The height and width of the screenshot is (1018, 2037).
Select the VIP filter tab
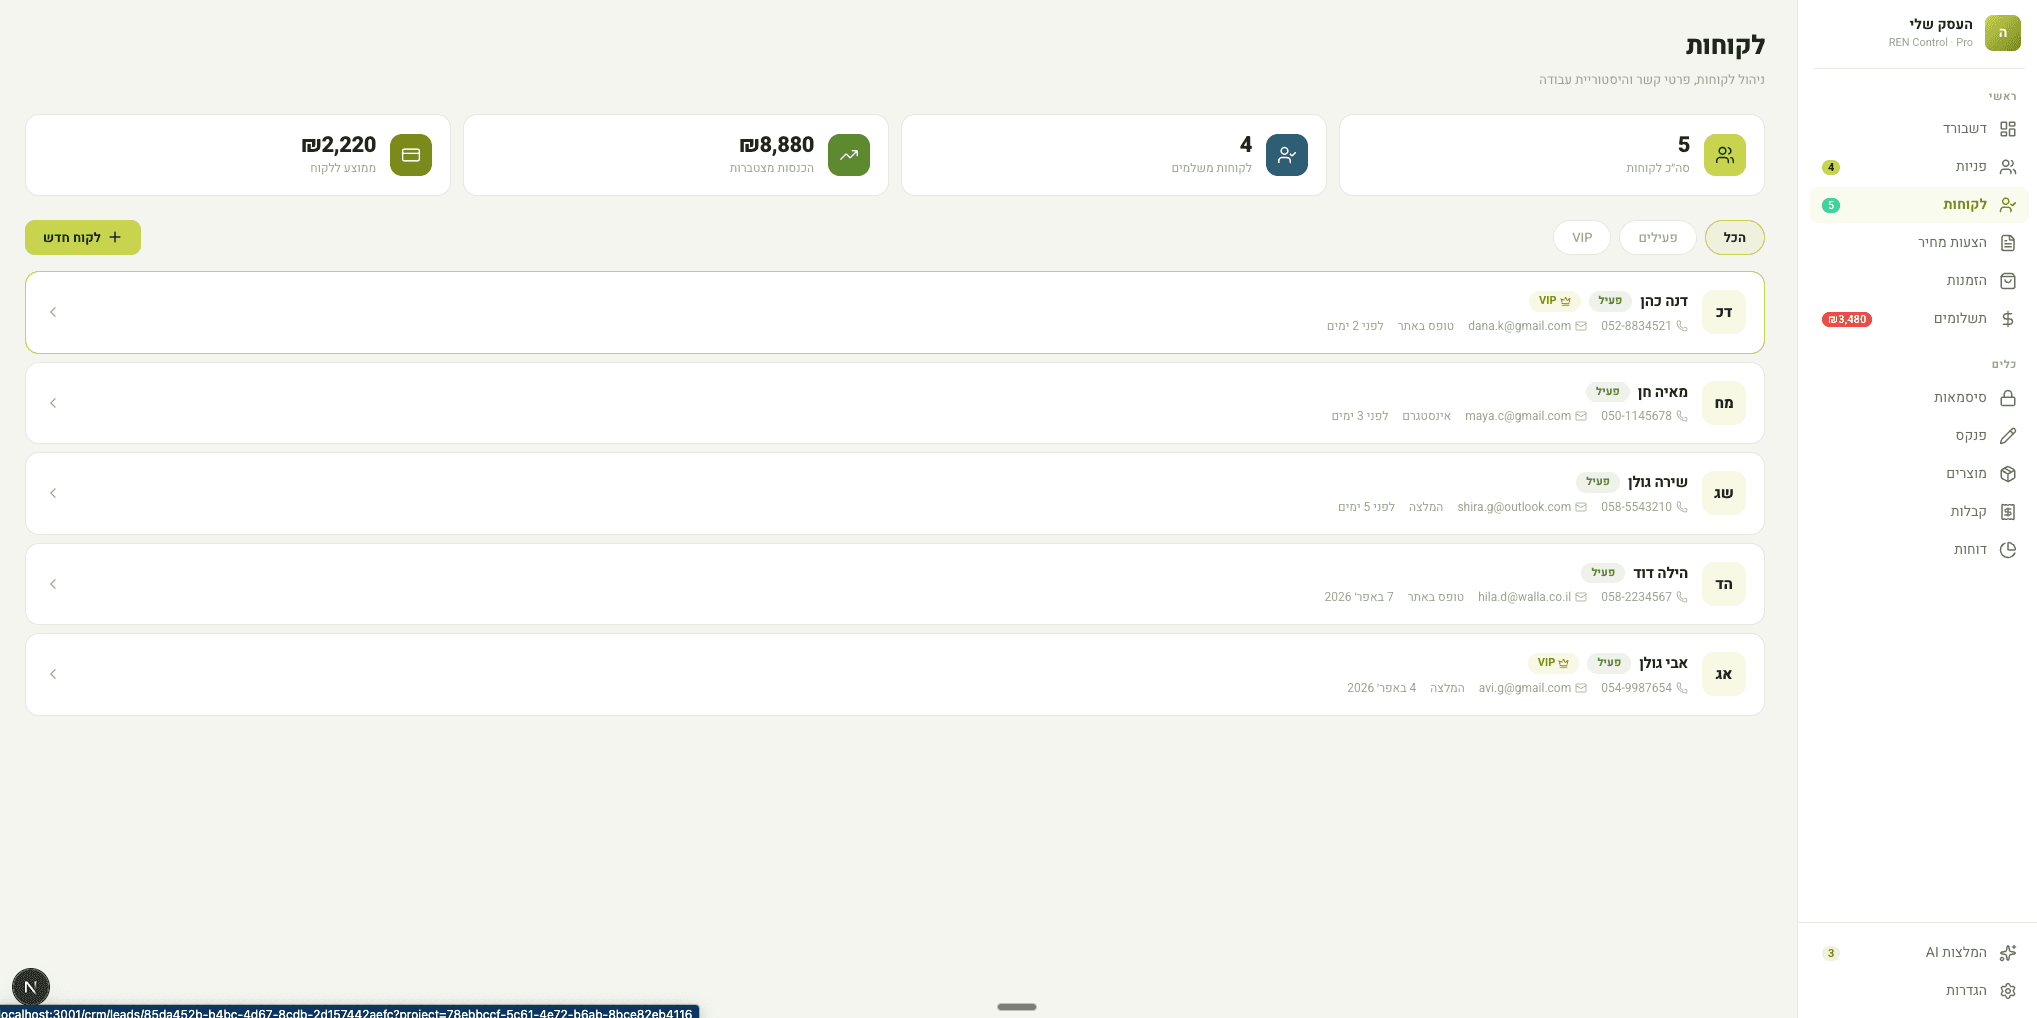pyautogui.click(x=1581, y=238)
